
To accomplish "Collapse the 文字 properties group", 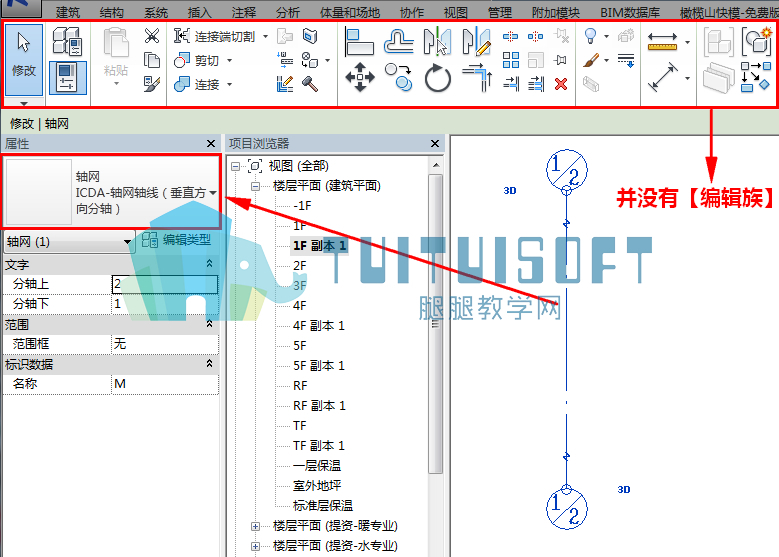I will (x=209, y=264).
